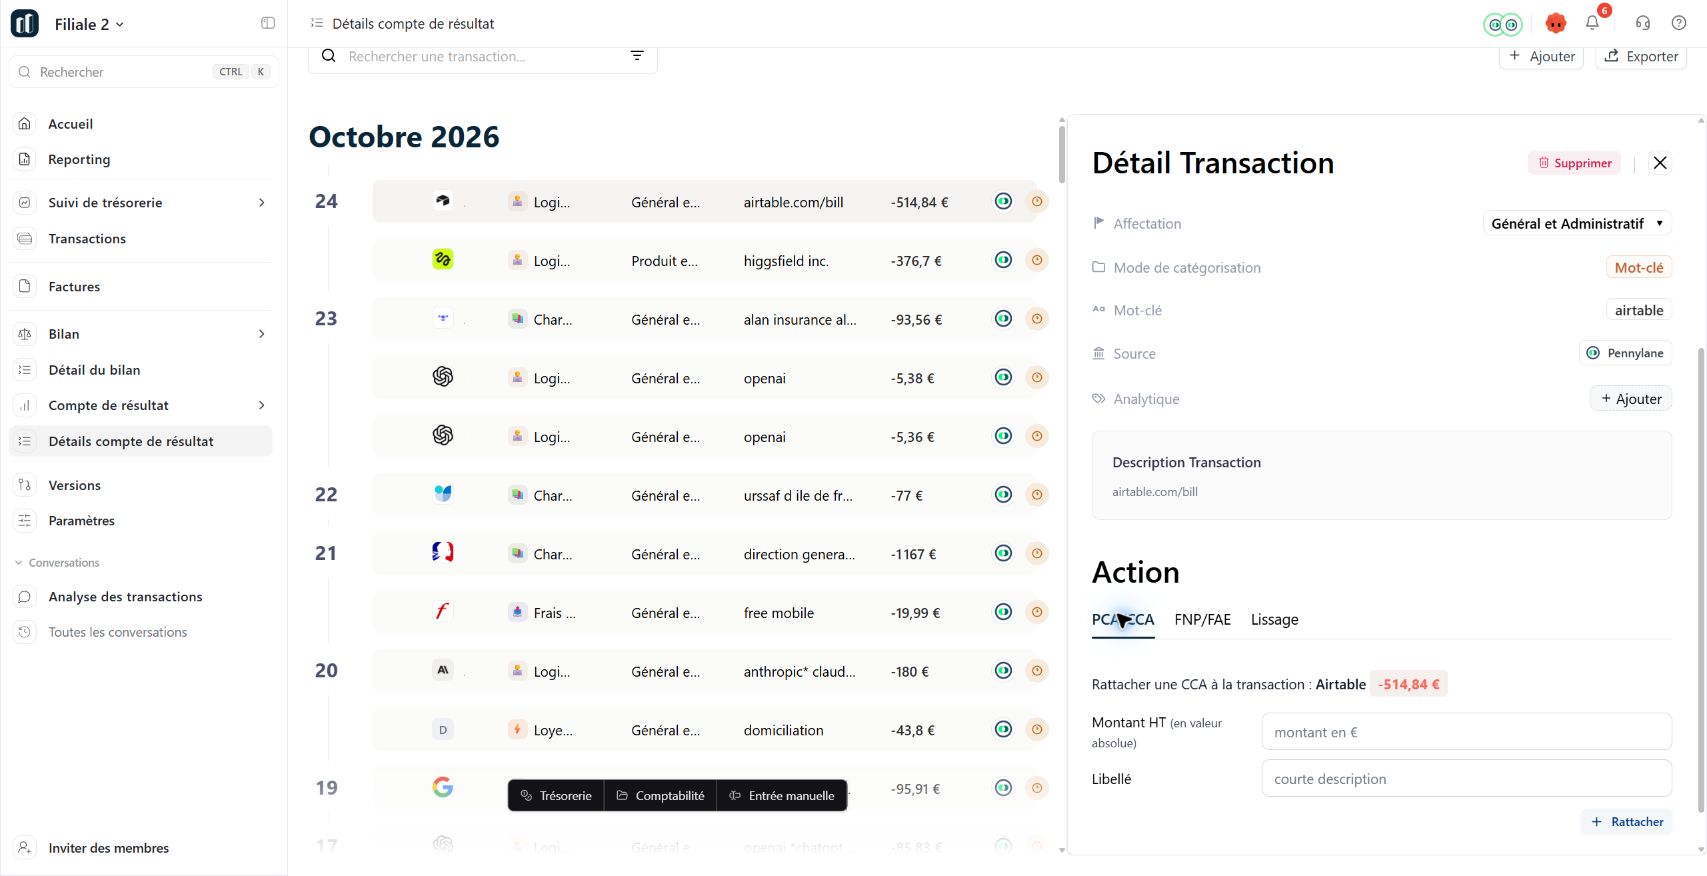Click the Rattacher button

point(1626,822)
